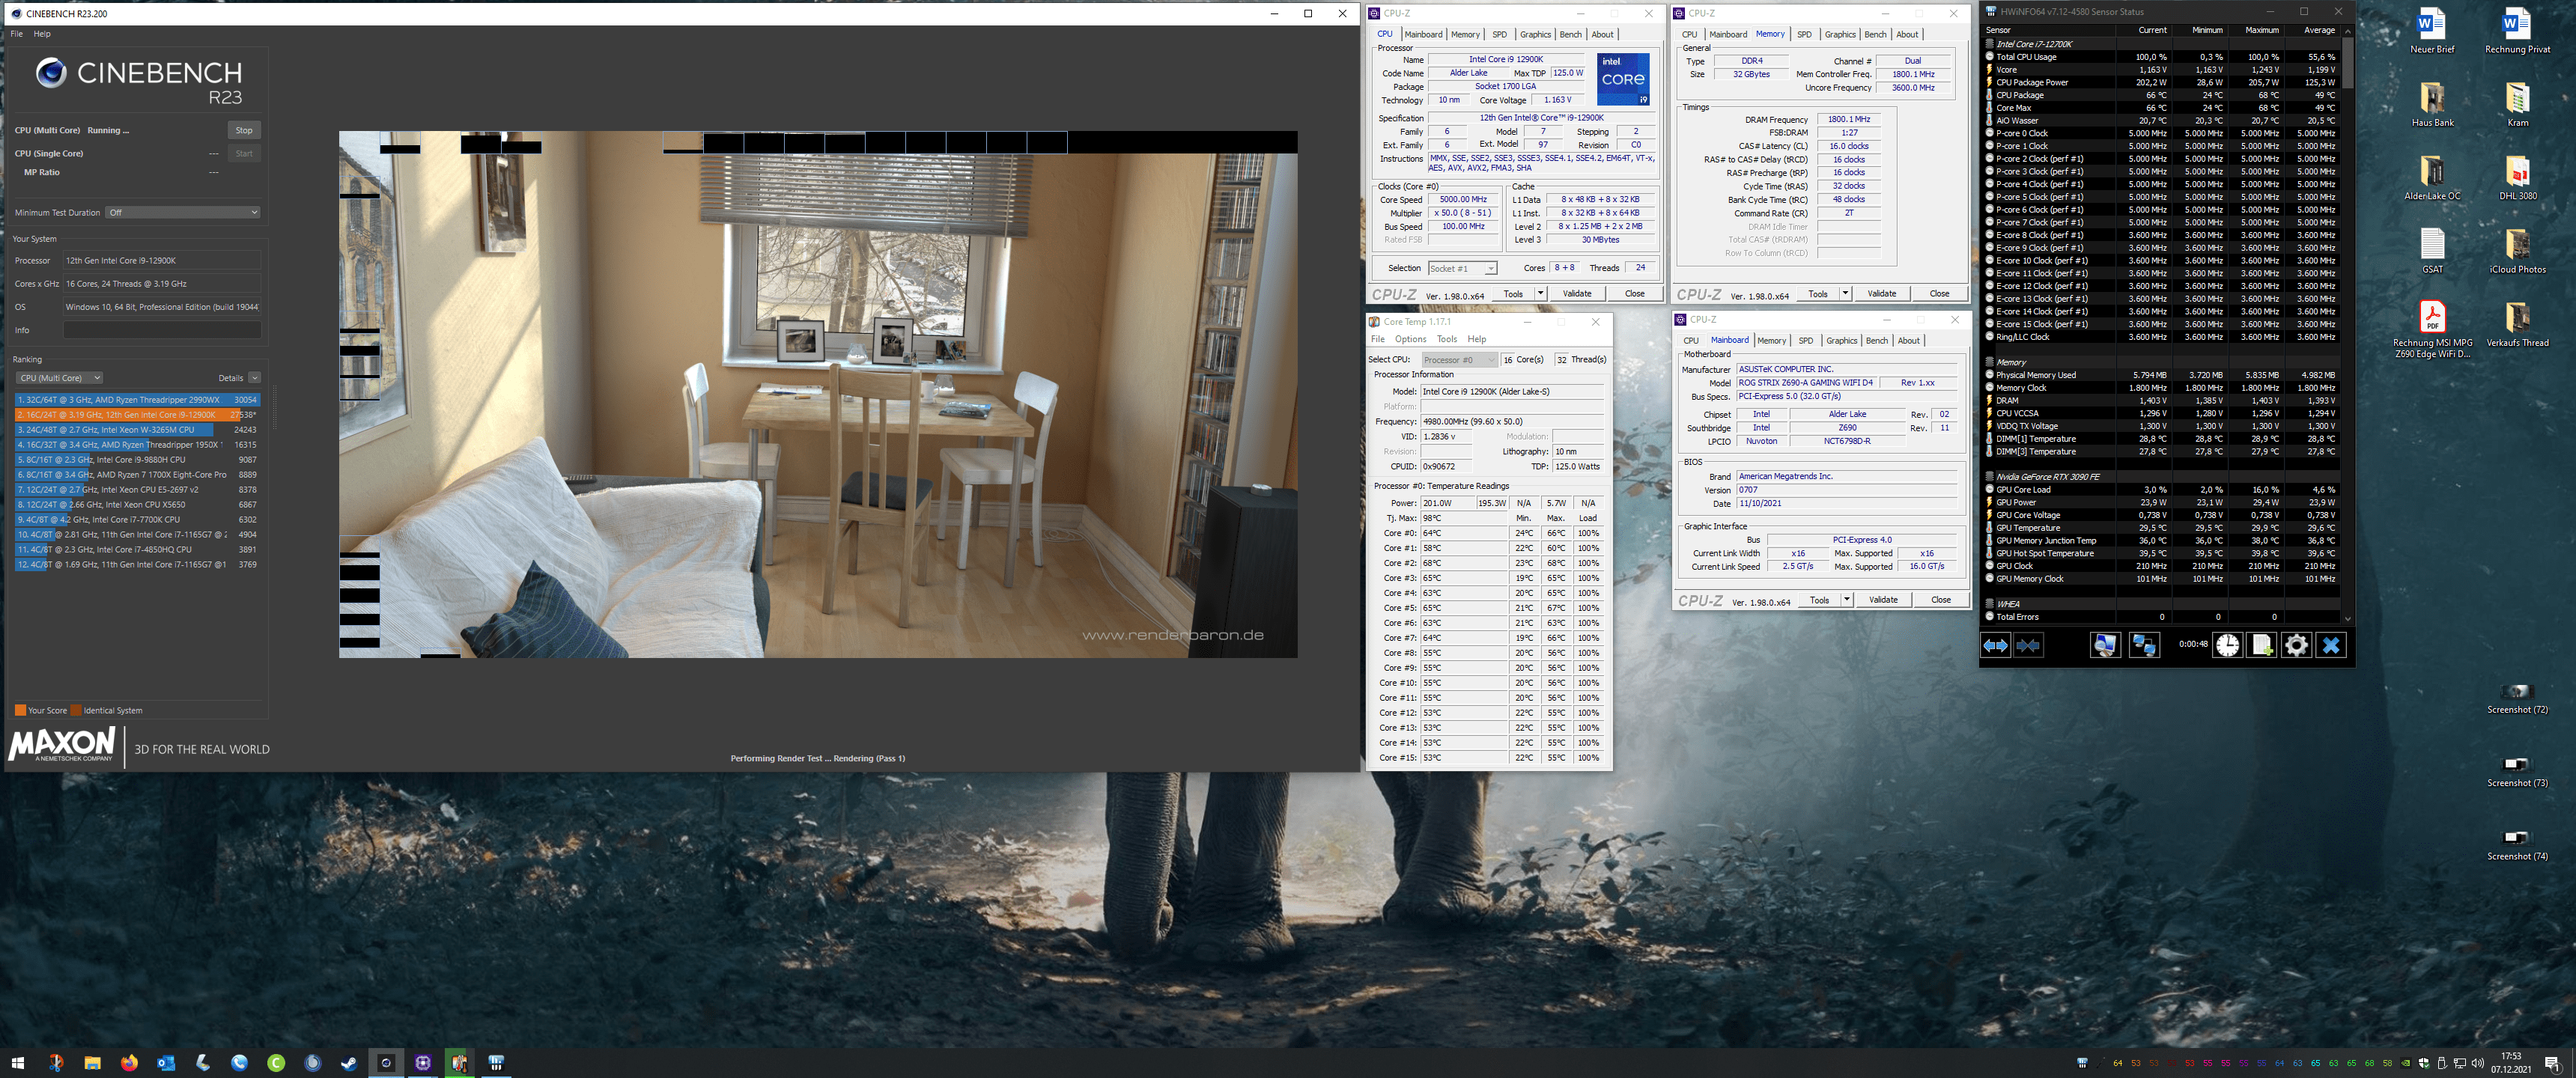
Task: Click Cinebench Single Core Start button
Action: coord(244,153)
